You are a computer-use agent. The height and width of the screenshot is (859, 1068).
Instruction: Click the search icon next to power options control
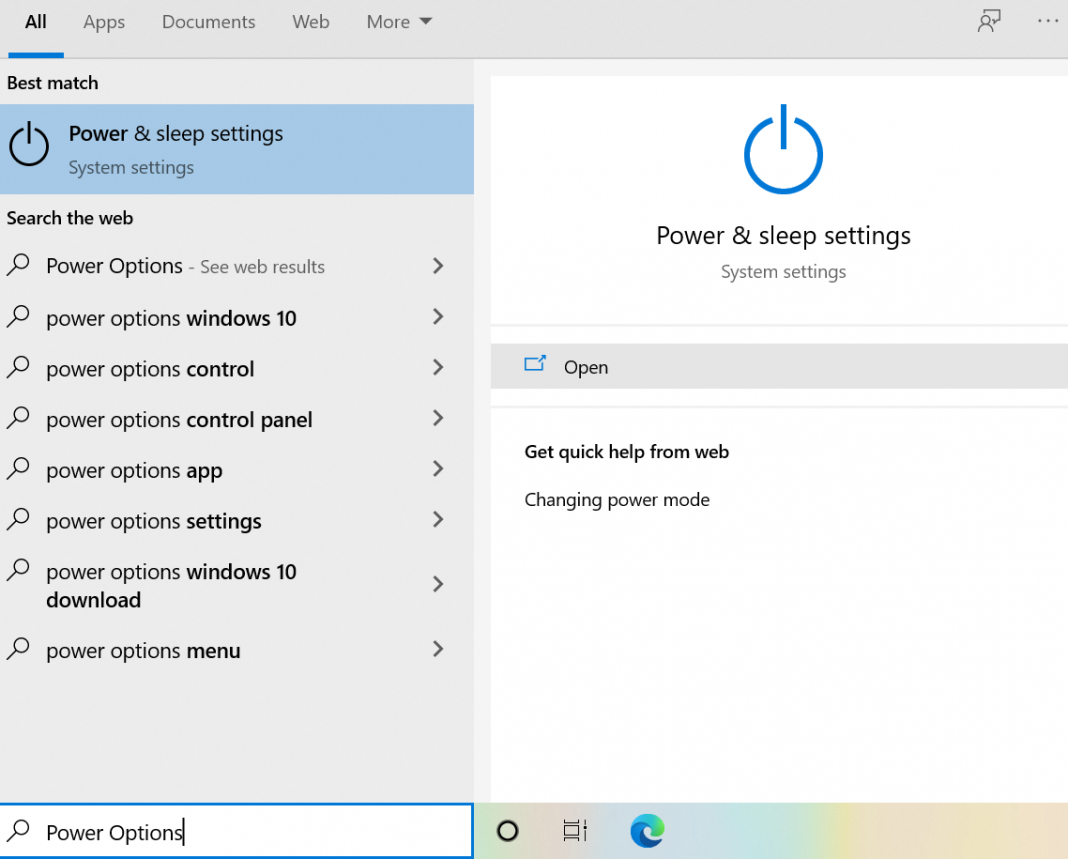pyautogui.click(x=19, y=369)
